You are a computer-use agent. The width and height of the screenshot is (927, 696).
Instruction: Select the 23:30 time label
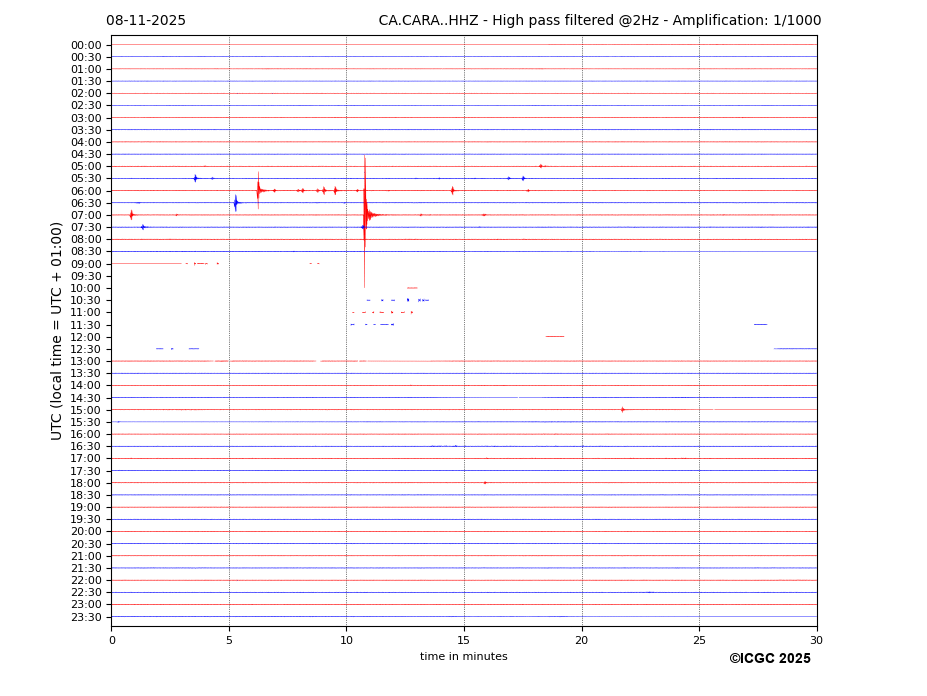coord(86,617)
